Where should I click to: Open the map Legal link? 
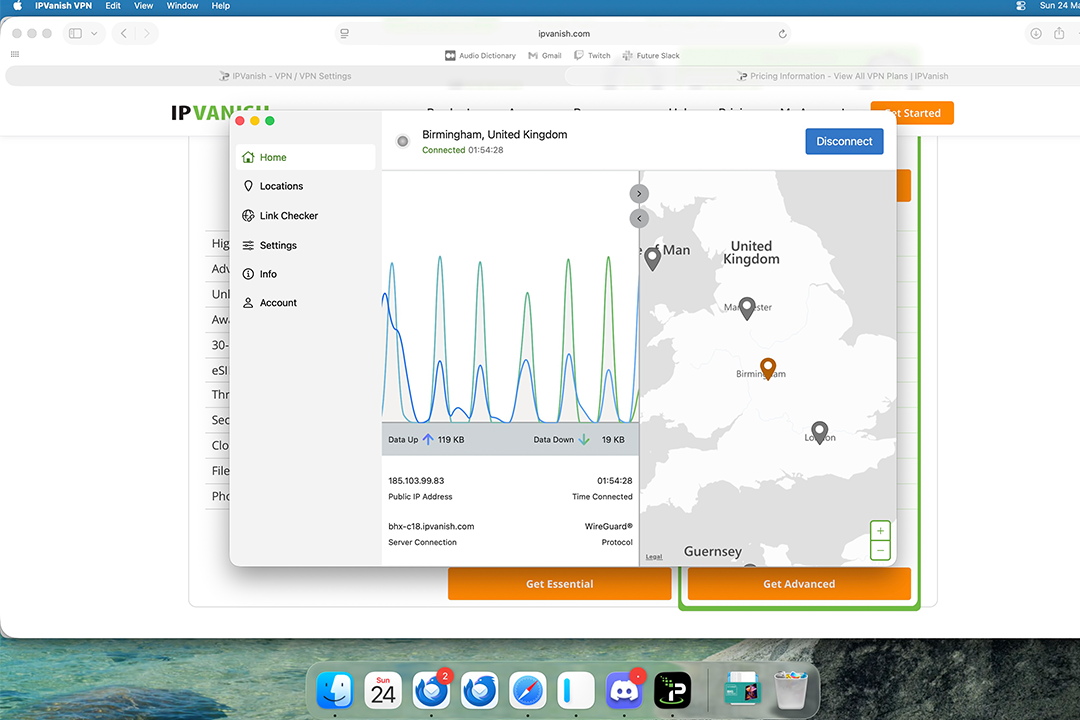[654, 557]
